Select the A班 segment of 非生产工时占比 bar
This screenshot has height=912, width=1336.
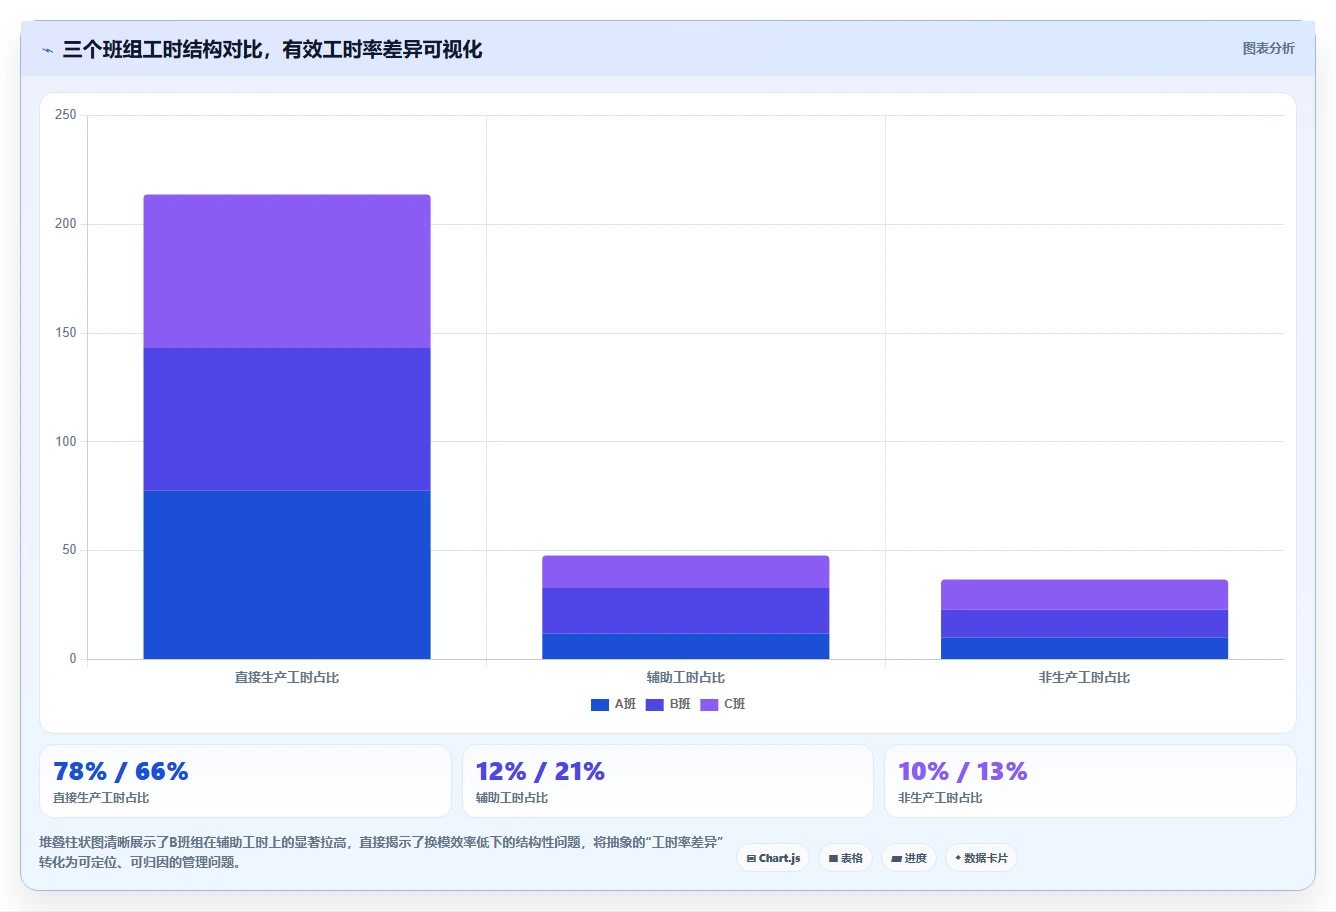click(1084, 648)
